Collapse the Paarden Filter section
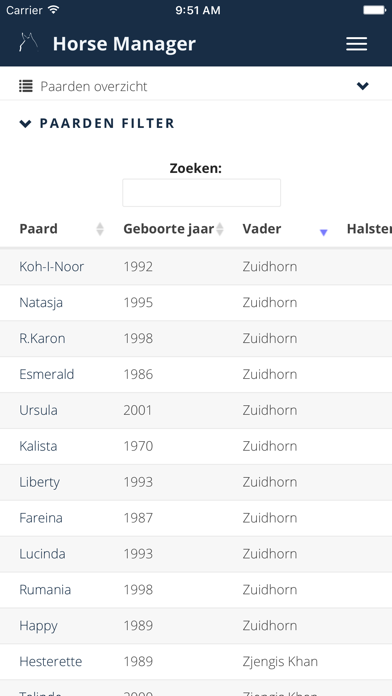 tap(97, 123)
